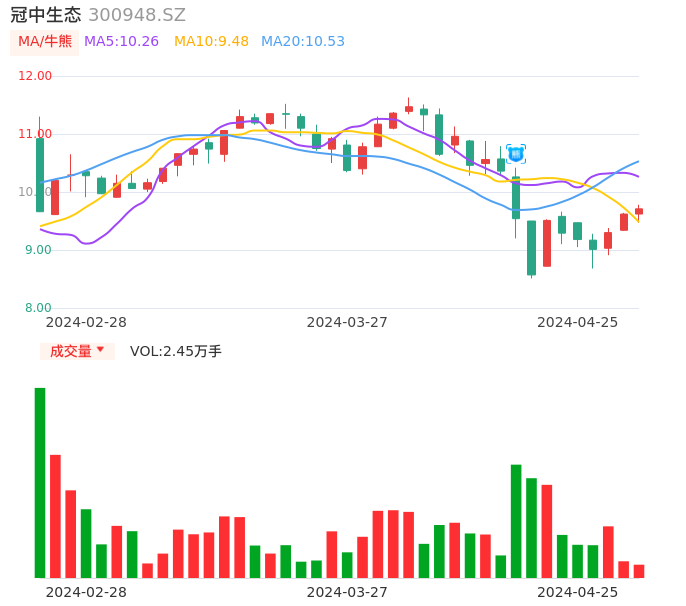Click the last red volume bar at far right
Viewport: 686px width, 606px height.
(639, 571)
